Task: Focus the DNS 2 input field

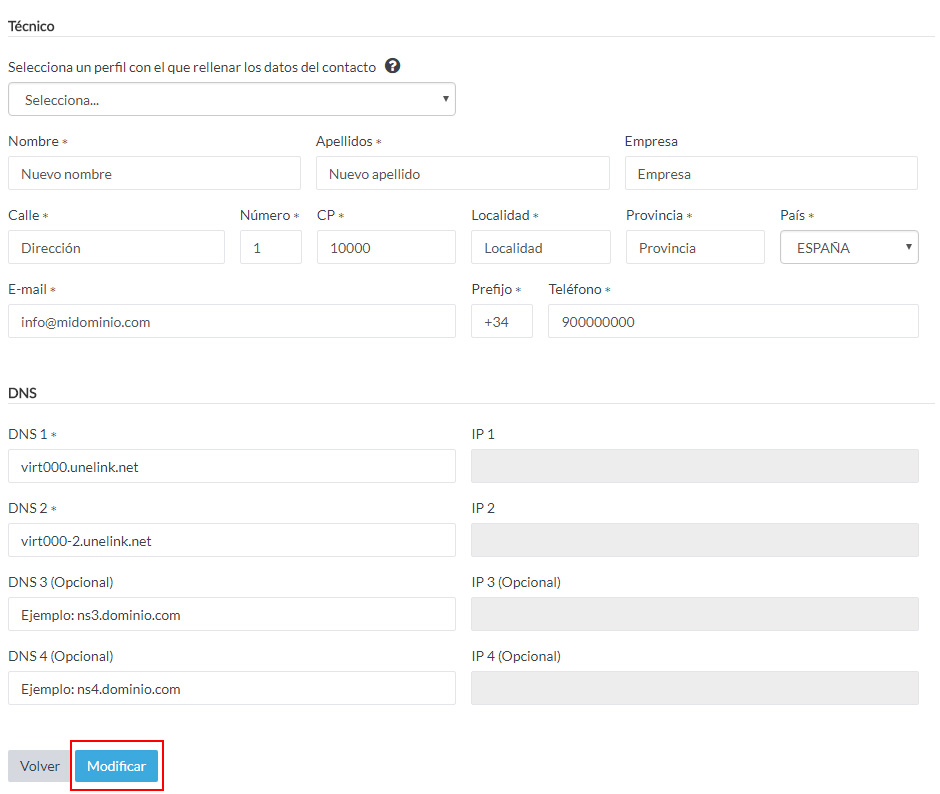Action: click(231, 540)
